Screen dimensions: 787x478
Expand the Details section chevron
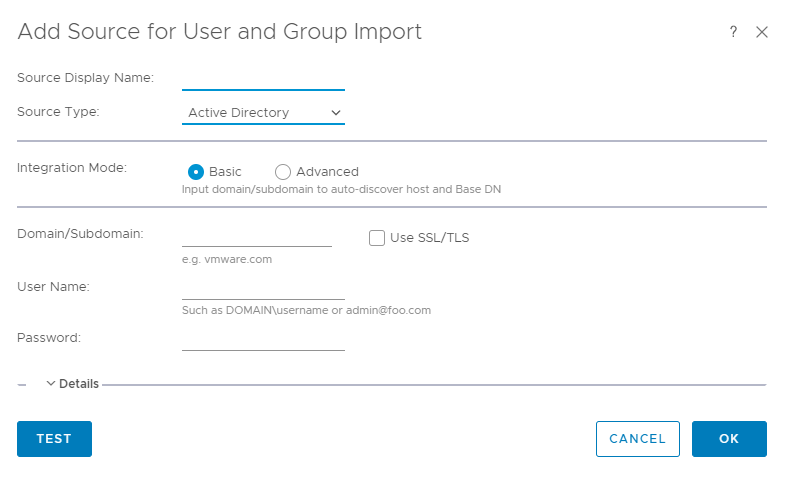[51, 384]
